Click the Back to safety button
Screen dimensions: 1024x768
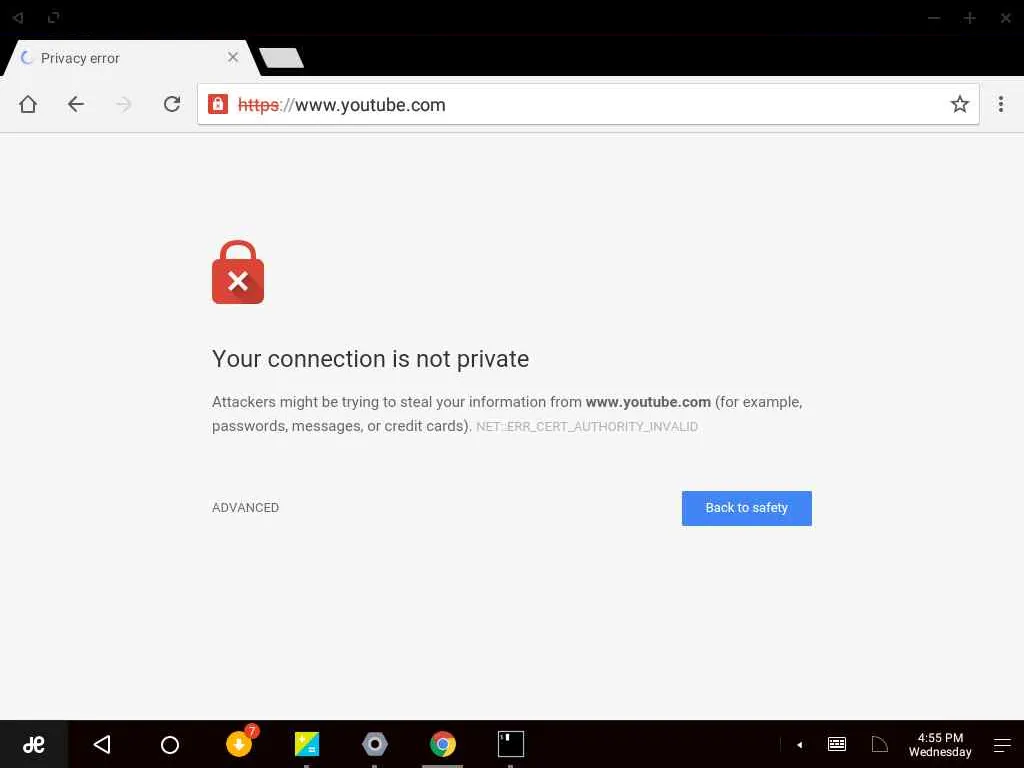coord(746,508)
